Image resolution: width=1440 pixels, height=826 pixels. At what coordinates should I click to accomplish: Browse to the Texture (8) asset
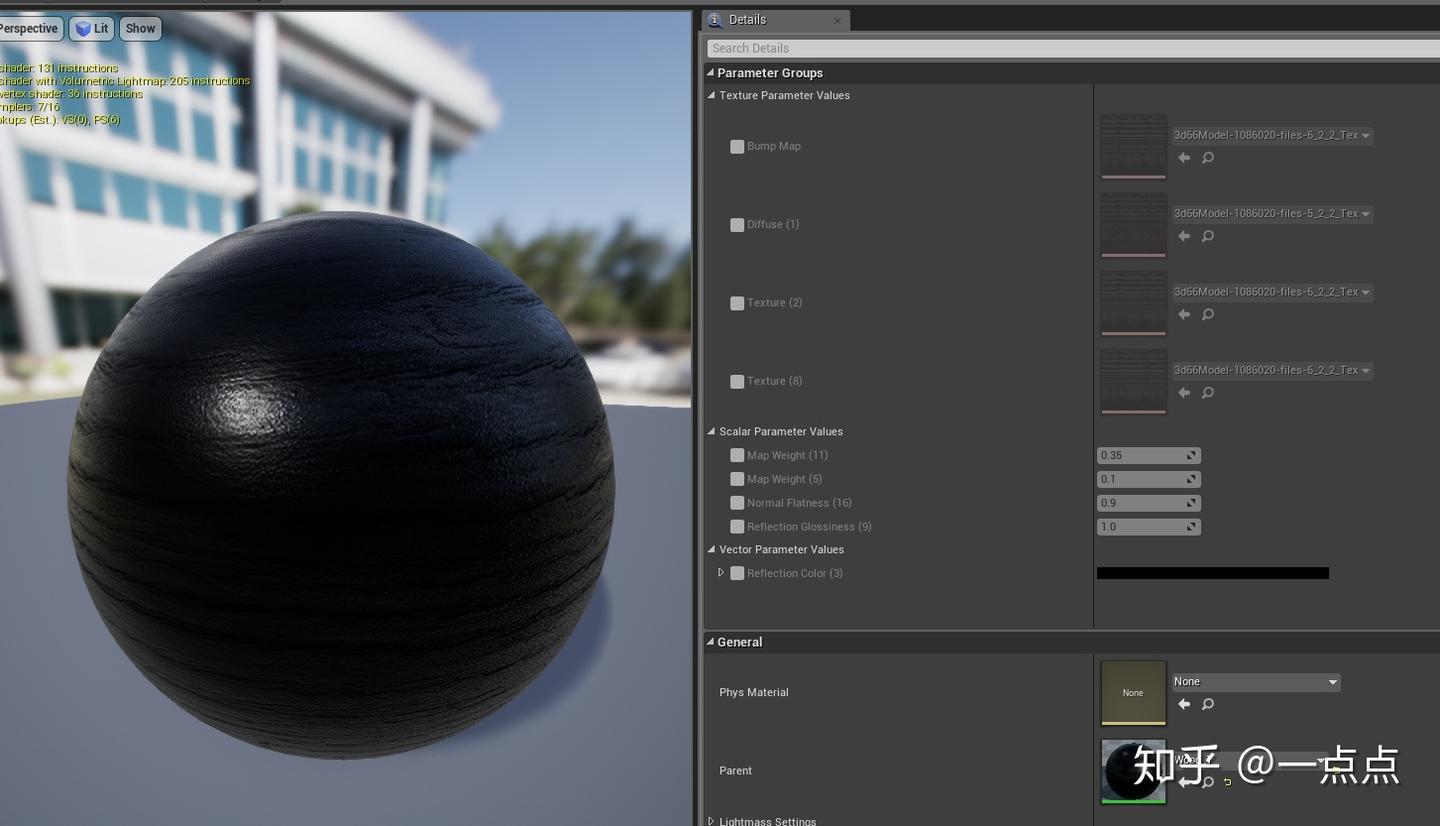1207,392
